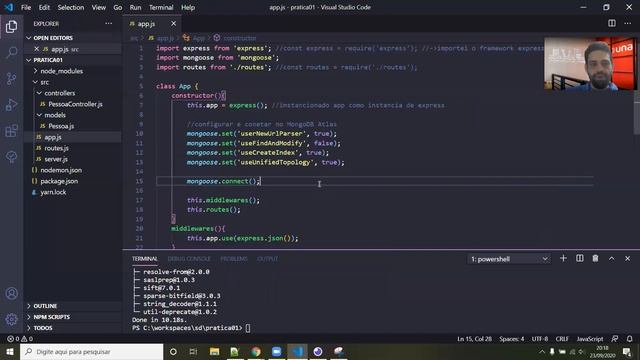Open yarn.lock file
The height and width of the screenshot is (360, 640).
[53, 192]
